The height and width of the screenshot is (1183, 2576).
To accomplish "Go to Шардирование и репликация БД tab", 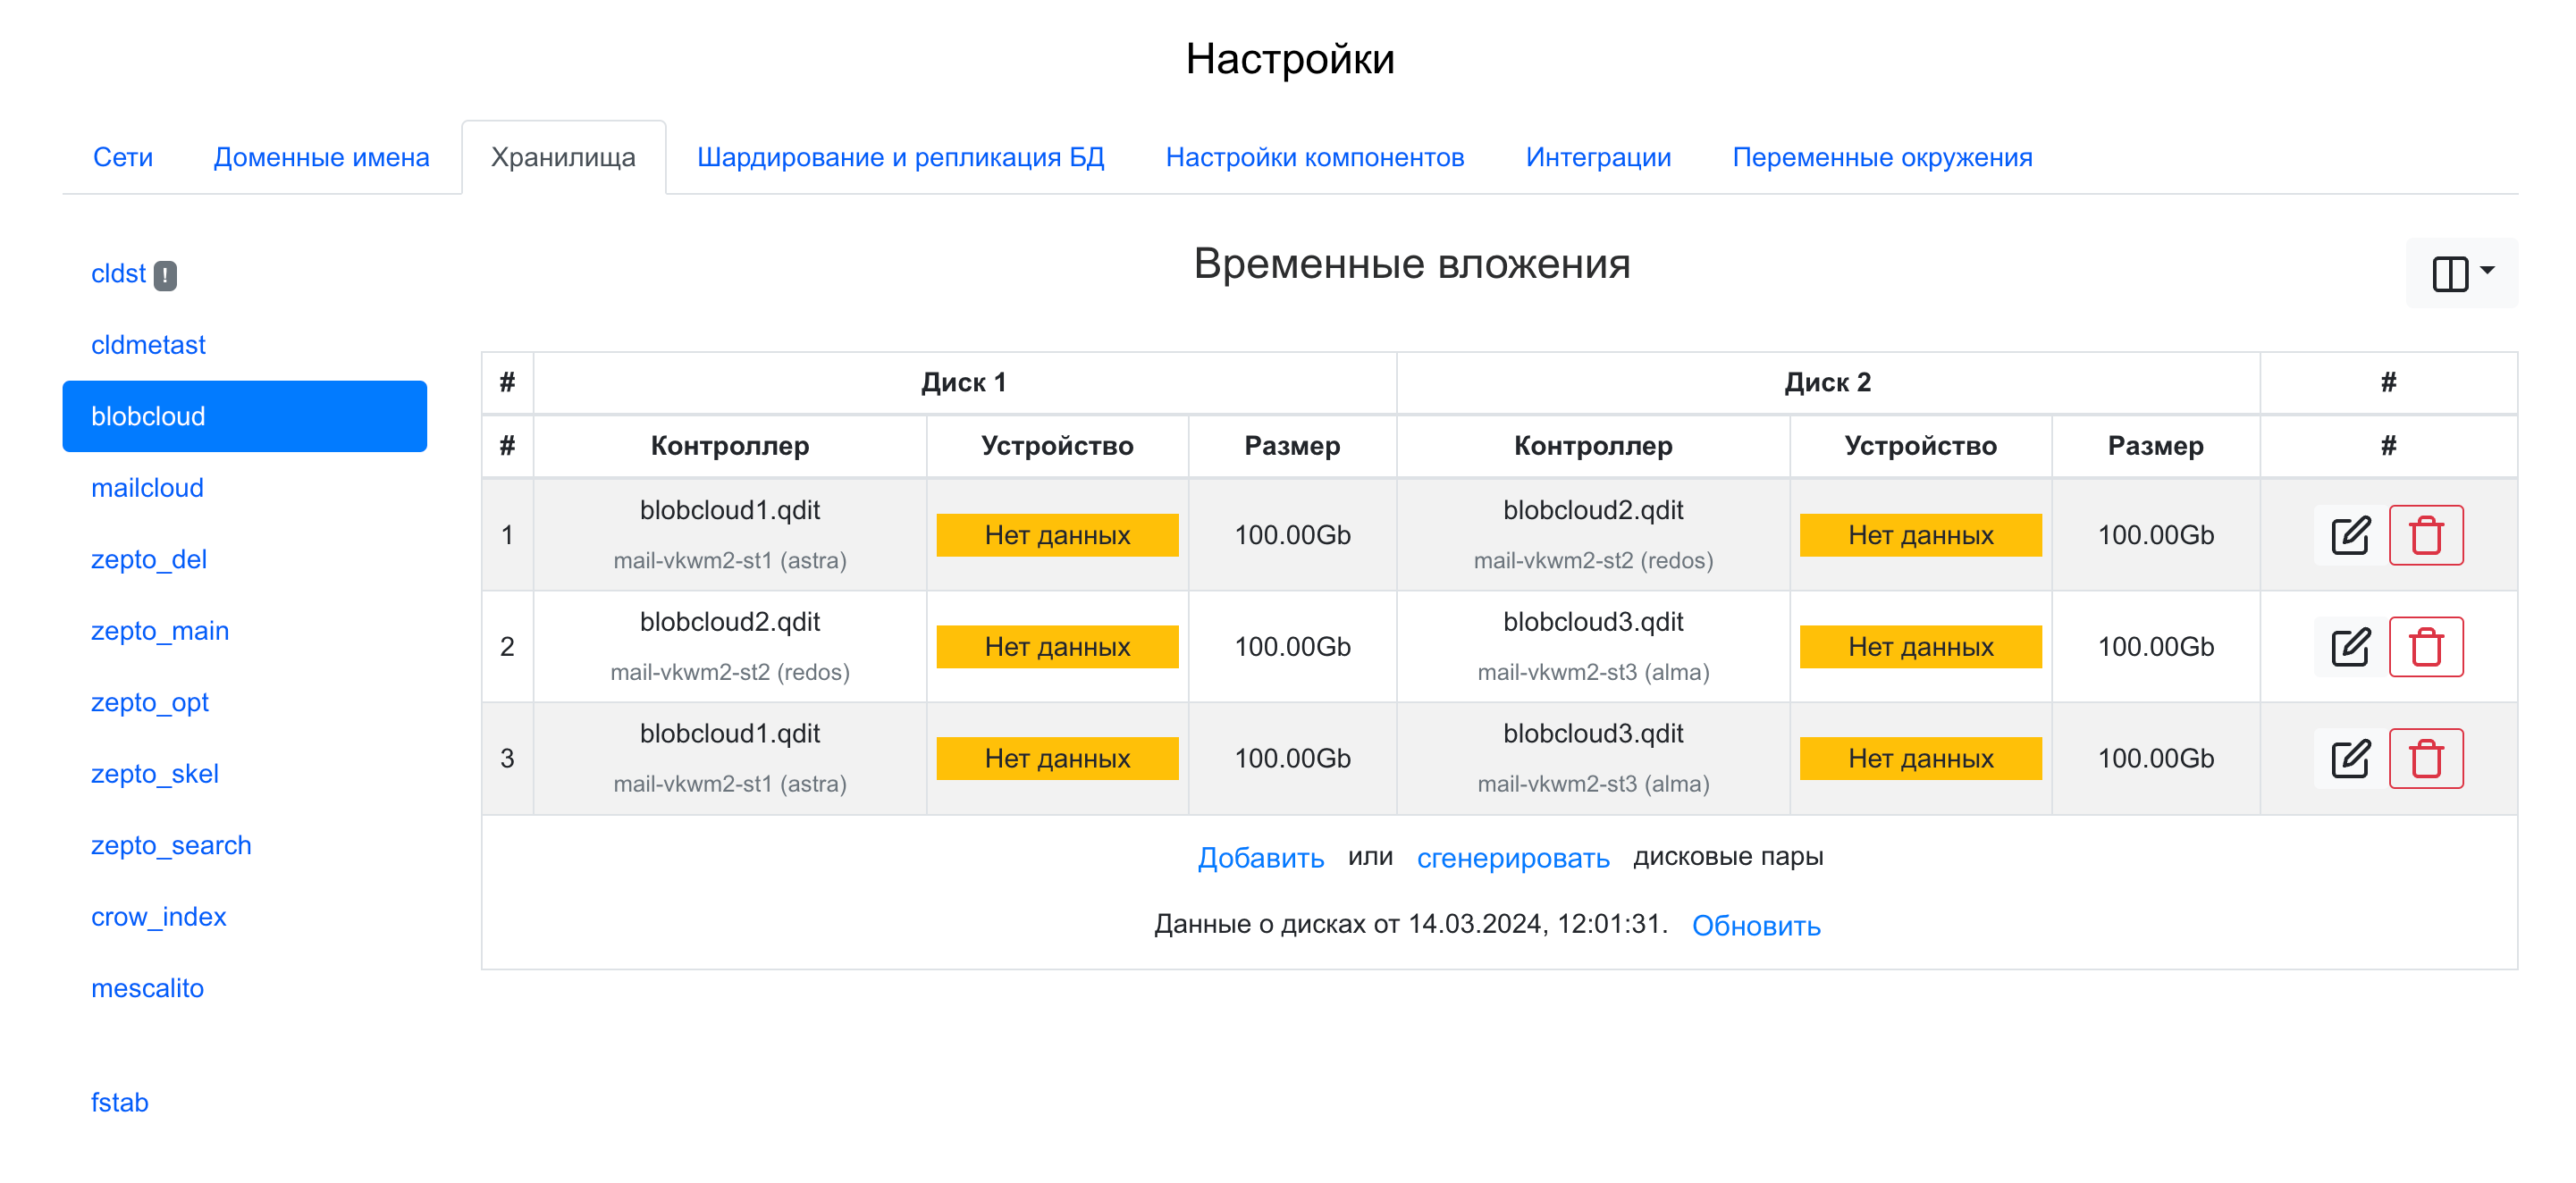I will (900, 157).
